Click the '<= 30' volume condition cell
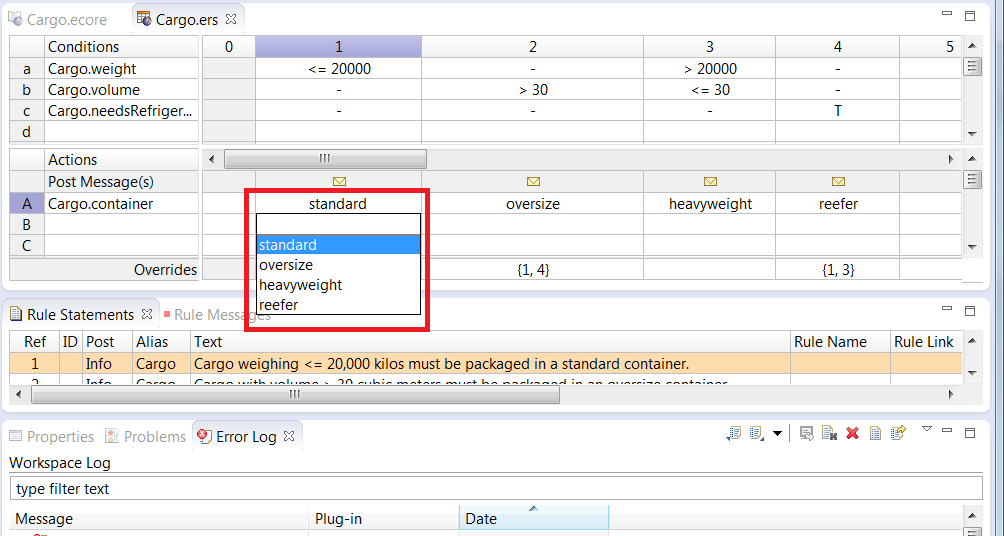Image resolution: width=1004 pixels, height=536 pixels. point(709,90)
